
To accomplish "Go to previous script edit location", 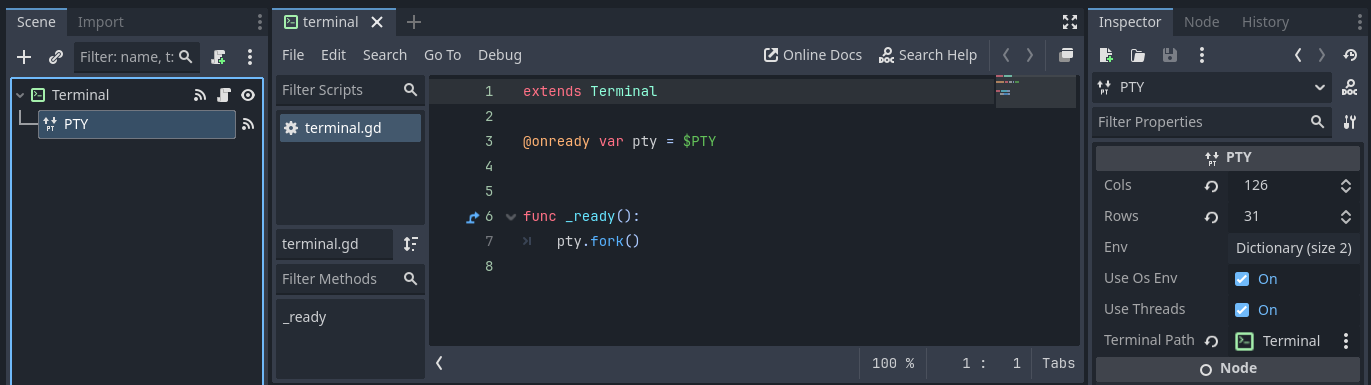I will point(1006,55).
